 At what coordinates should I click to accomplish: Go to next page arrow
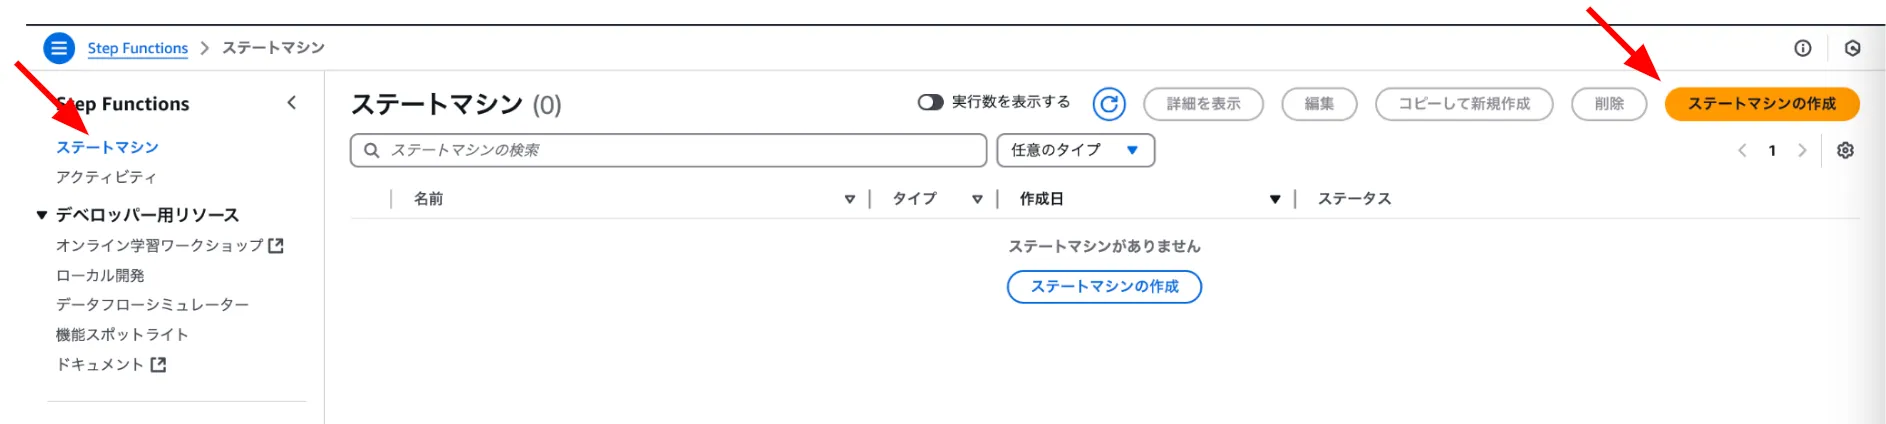tap(1802, 150)
